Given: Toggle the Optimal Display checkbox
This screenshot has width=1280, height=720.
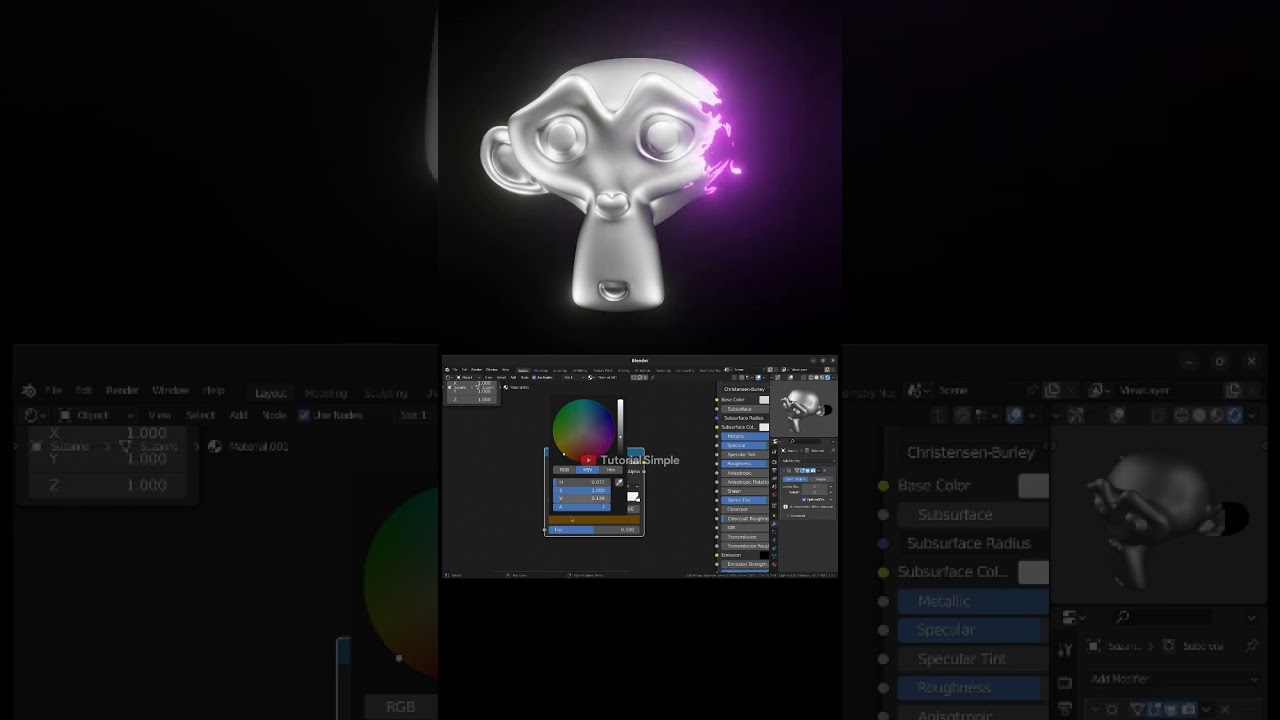Looking at the screenshot, I should [803, 499].
